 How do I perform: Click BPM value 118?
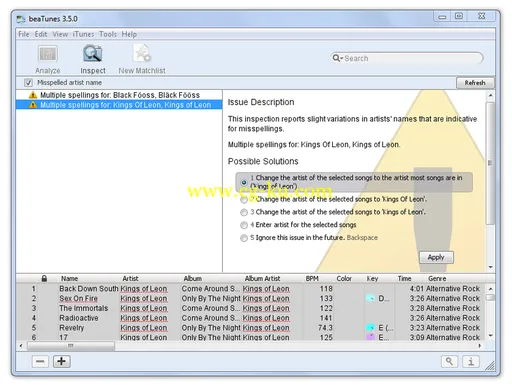326,289
